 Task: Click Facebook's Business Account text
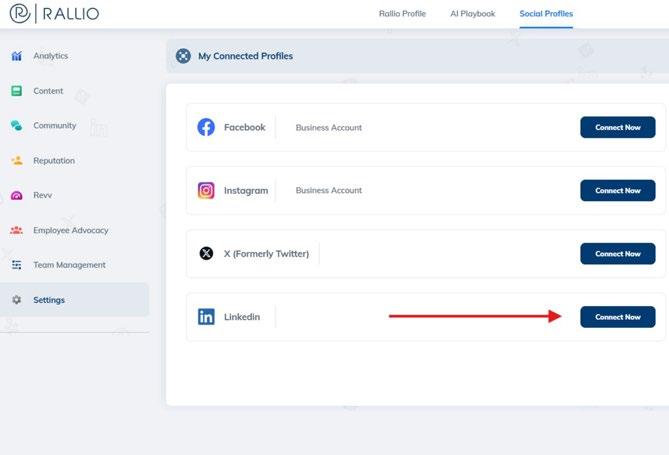click(x=329, y=128)
